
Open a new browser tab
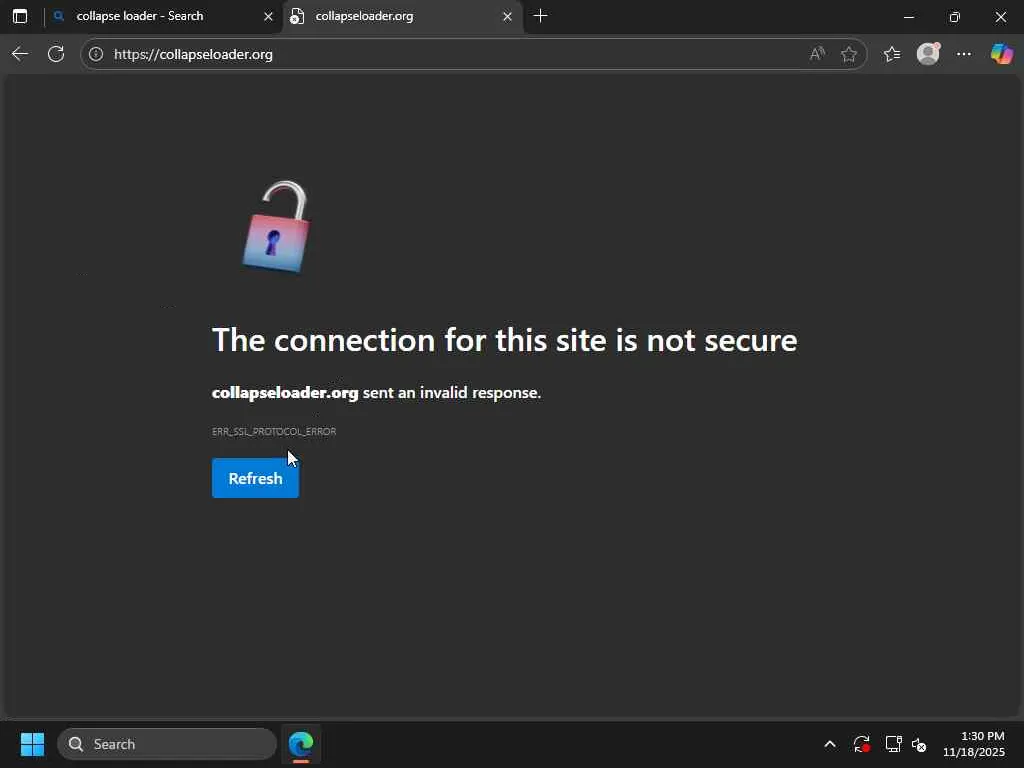[x=541, y=16]
